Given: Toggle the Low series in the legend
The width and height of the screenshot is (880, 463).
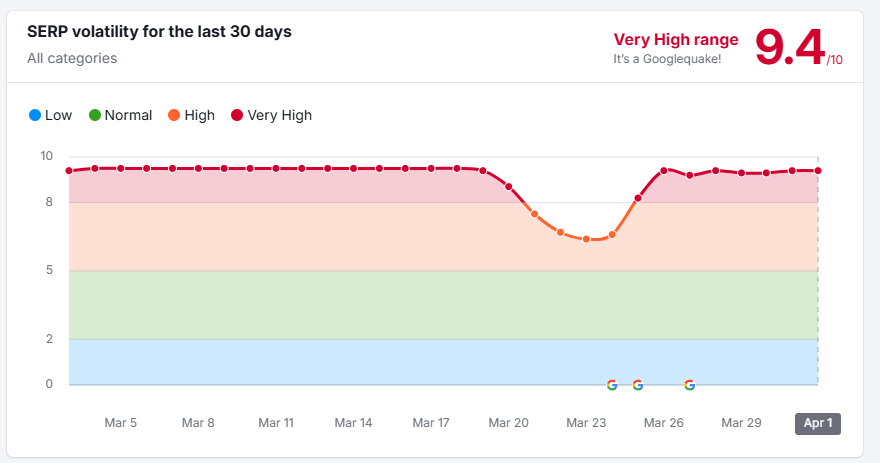Looking at the screenshot, I should (50, 115).
